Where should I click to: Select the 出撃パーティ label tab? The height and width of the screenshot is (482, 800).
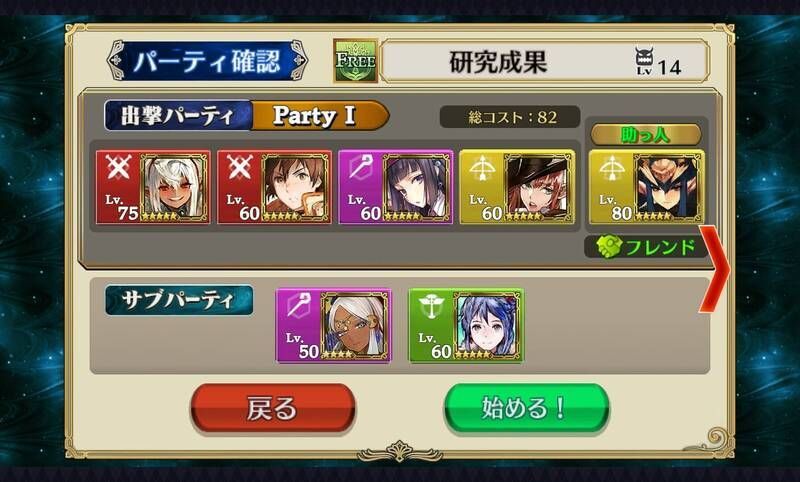point(179,116)
